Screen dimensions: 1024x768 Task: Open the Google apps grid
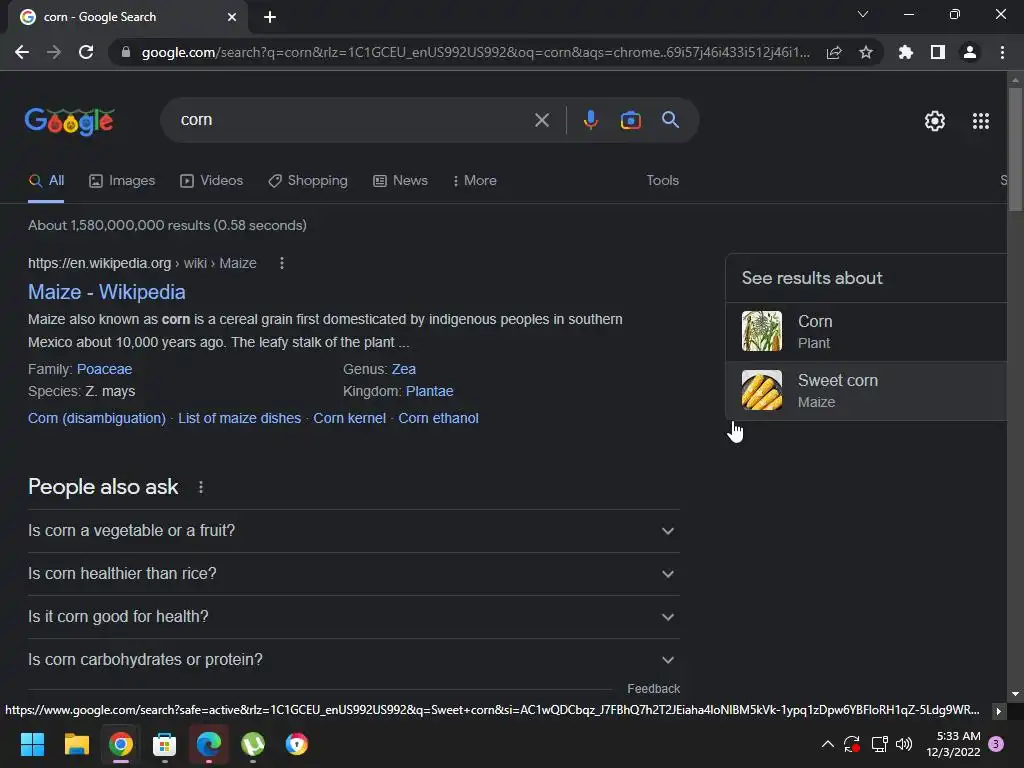point(980,121)
